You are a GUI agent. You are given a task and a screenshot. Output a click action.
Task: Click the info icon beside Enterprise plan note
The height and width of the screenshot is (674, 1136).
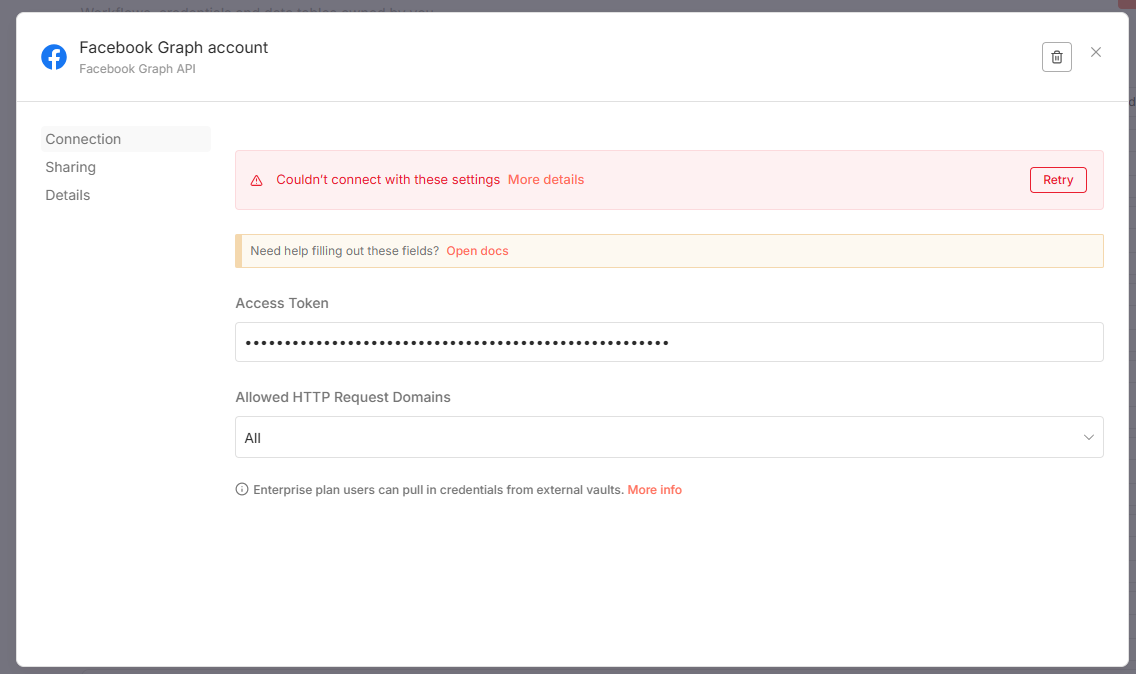(x=242, y=490)
